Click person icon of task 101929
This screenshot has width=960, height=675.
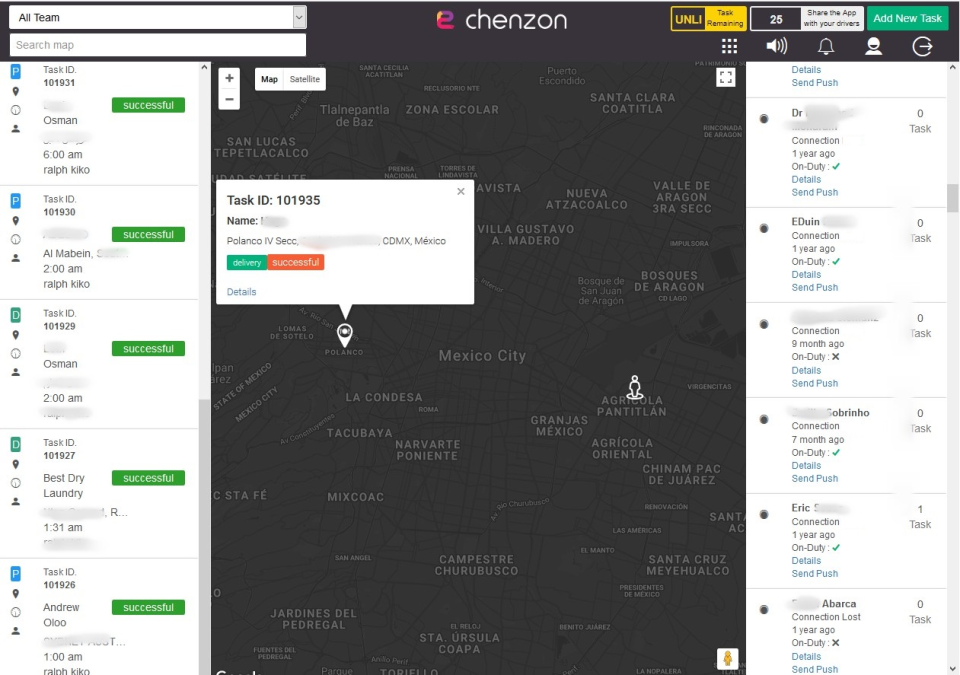click(16, 372)
